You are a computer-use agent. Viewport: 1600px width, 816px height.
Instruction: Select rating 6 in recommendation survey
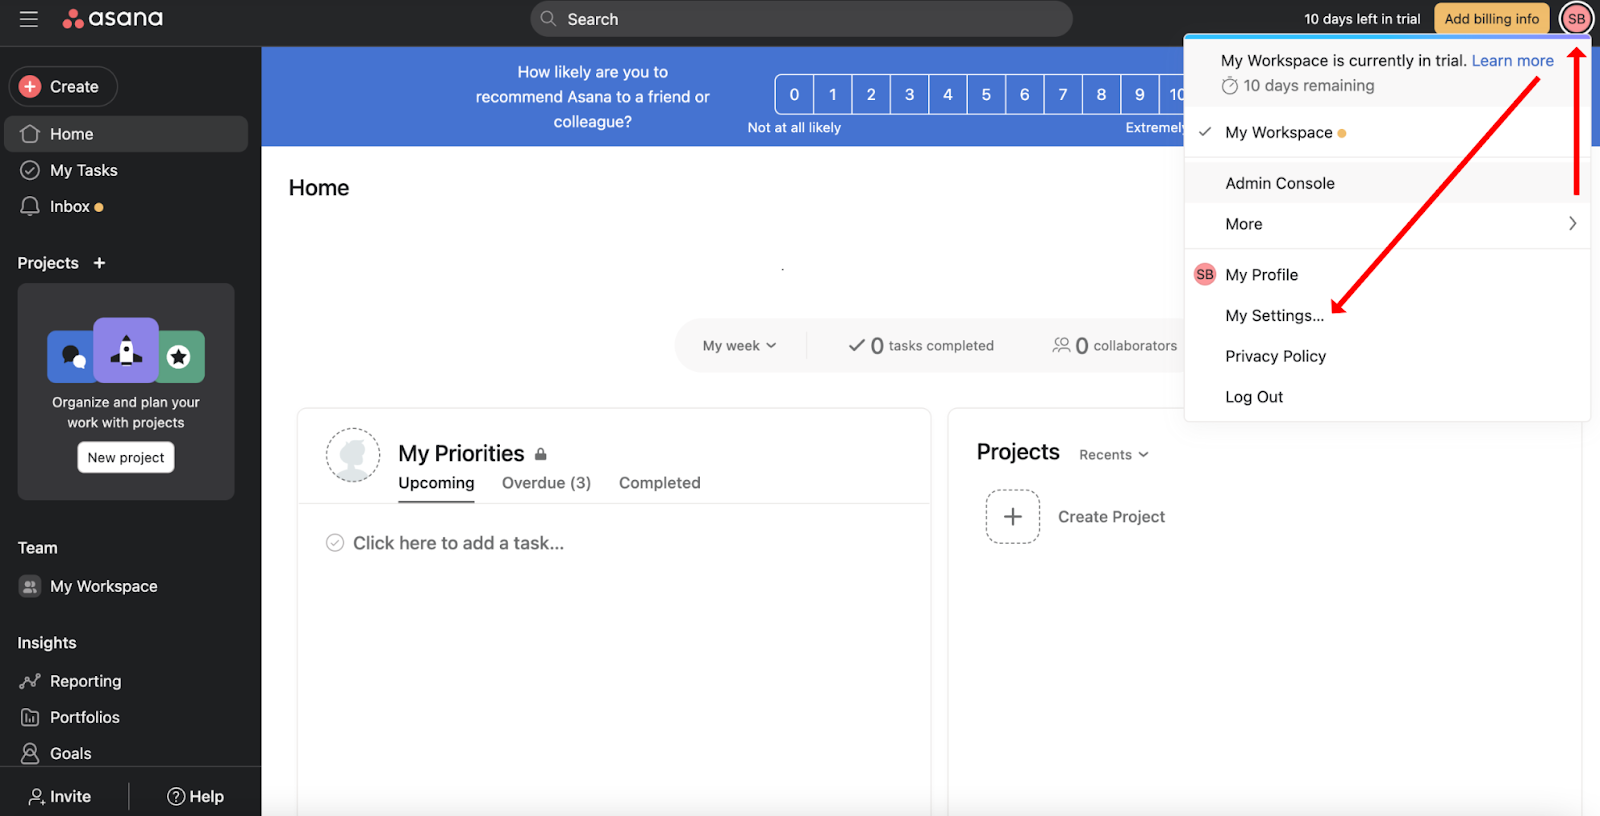(x=1024, y=94)
